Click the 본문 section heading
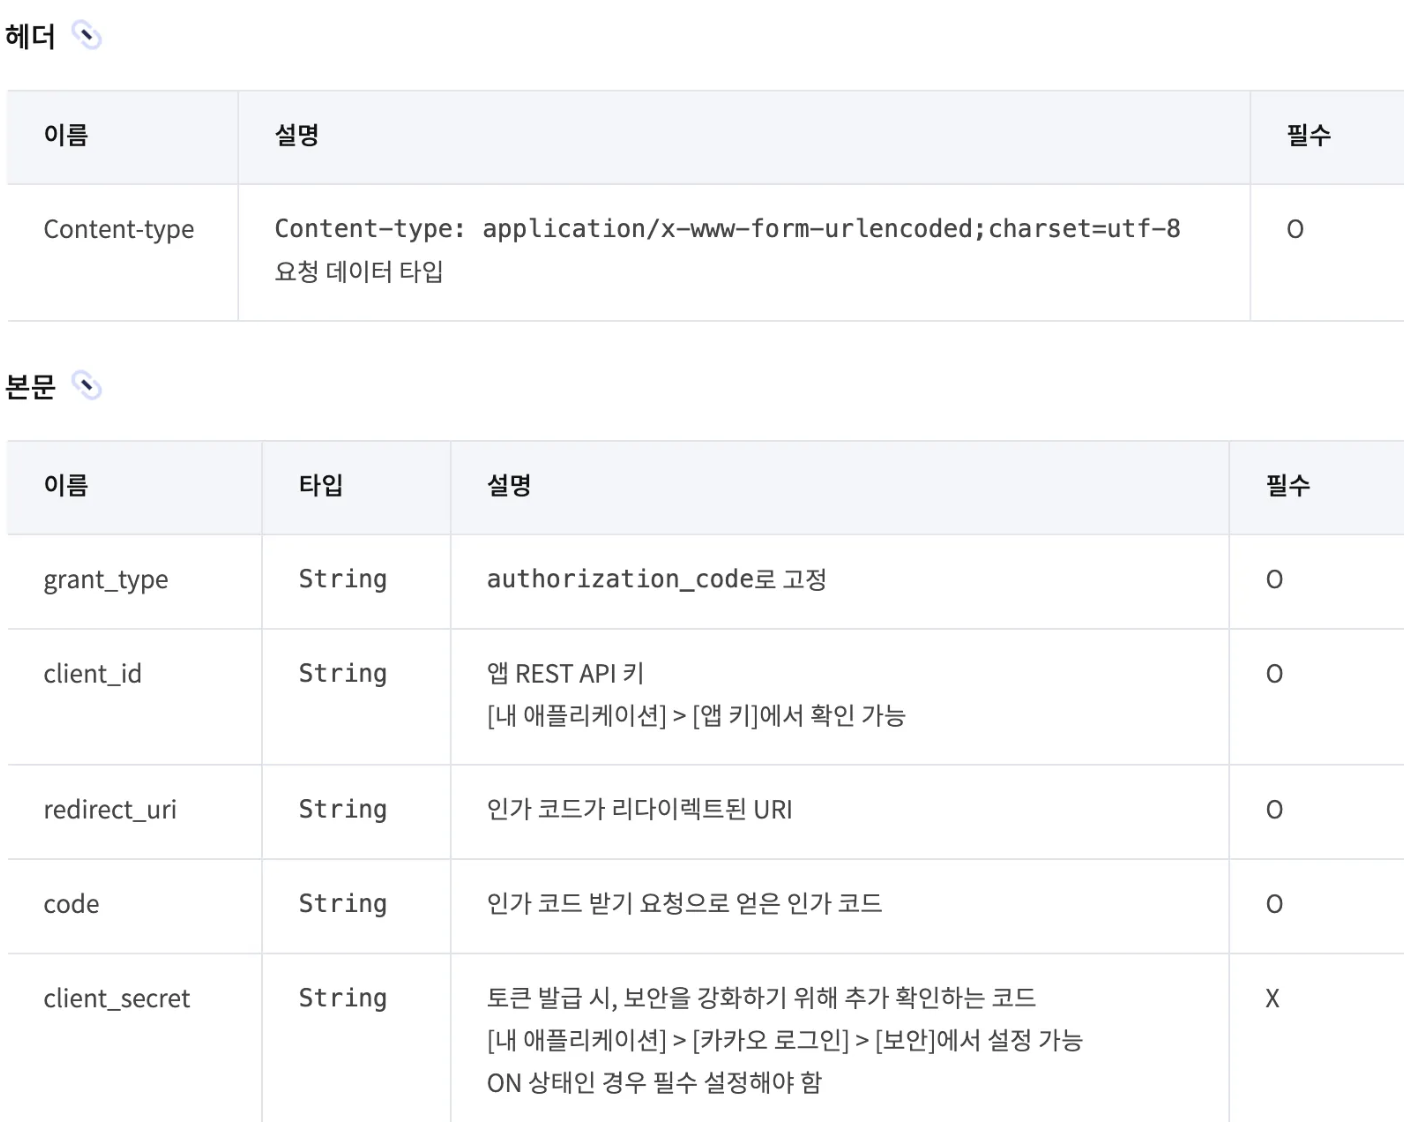The image size is (1404, 1122). (30, 386)
